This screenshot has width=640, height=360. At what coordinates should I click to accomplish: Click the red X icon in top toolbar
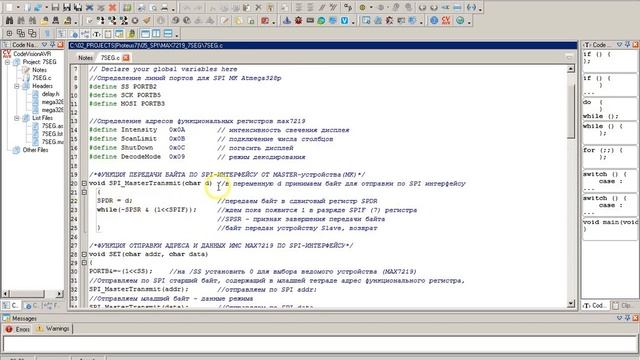click(x=112, y=7)
